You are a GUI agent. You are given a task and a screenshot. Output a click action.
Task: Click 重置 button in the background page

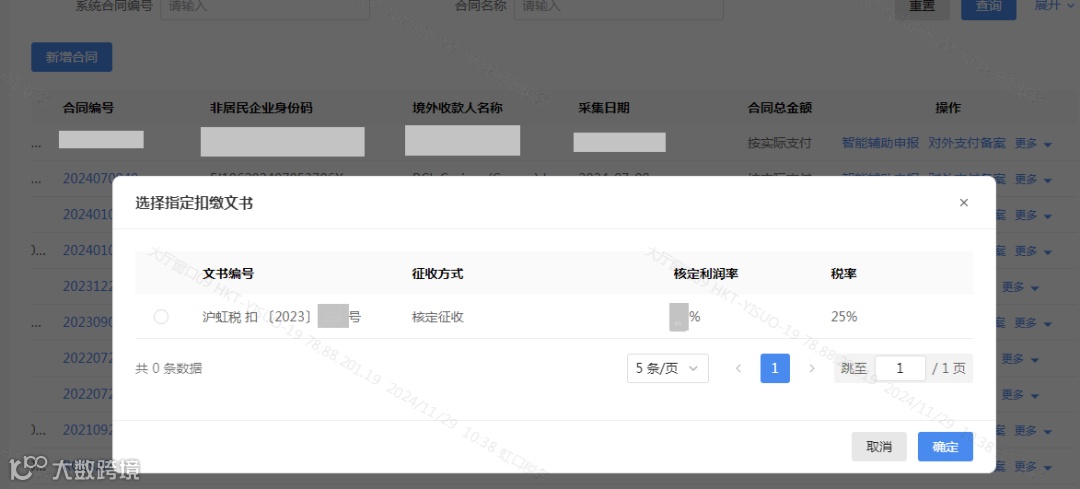[x=922, y=7]
